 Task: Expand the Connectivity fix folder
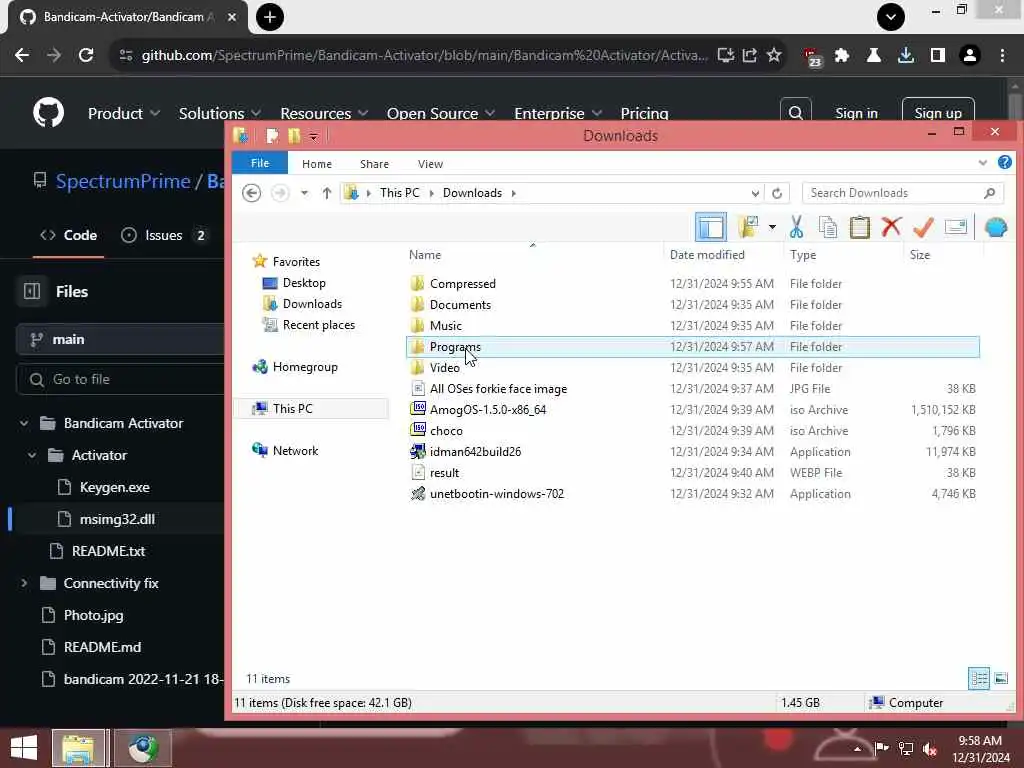tap(24, 583)
